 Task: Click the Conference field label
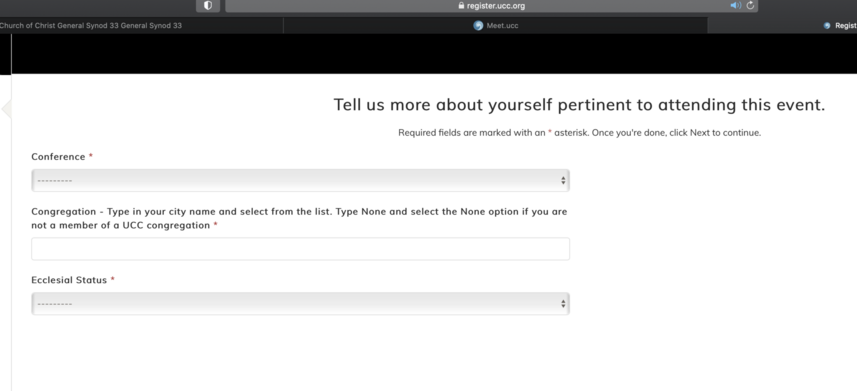58,156
